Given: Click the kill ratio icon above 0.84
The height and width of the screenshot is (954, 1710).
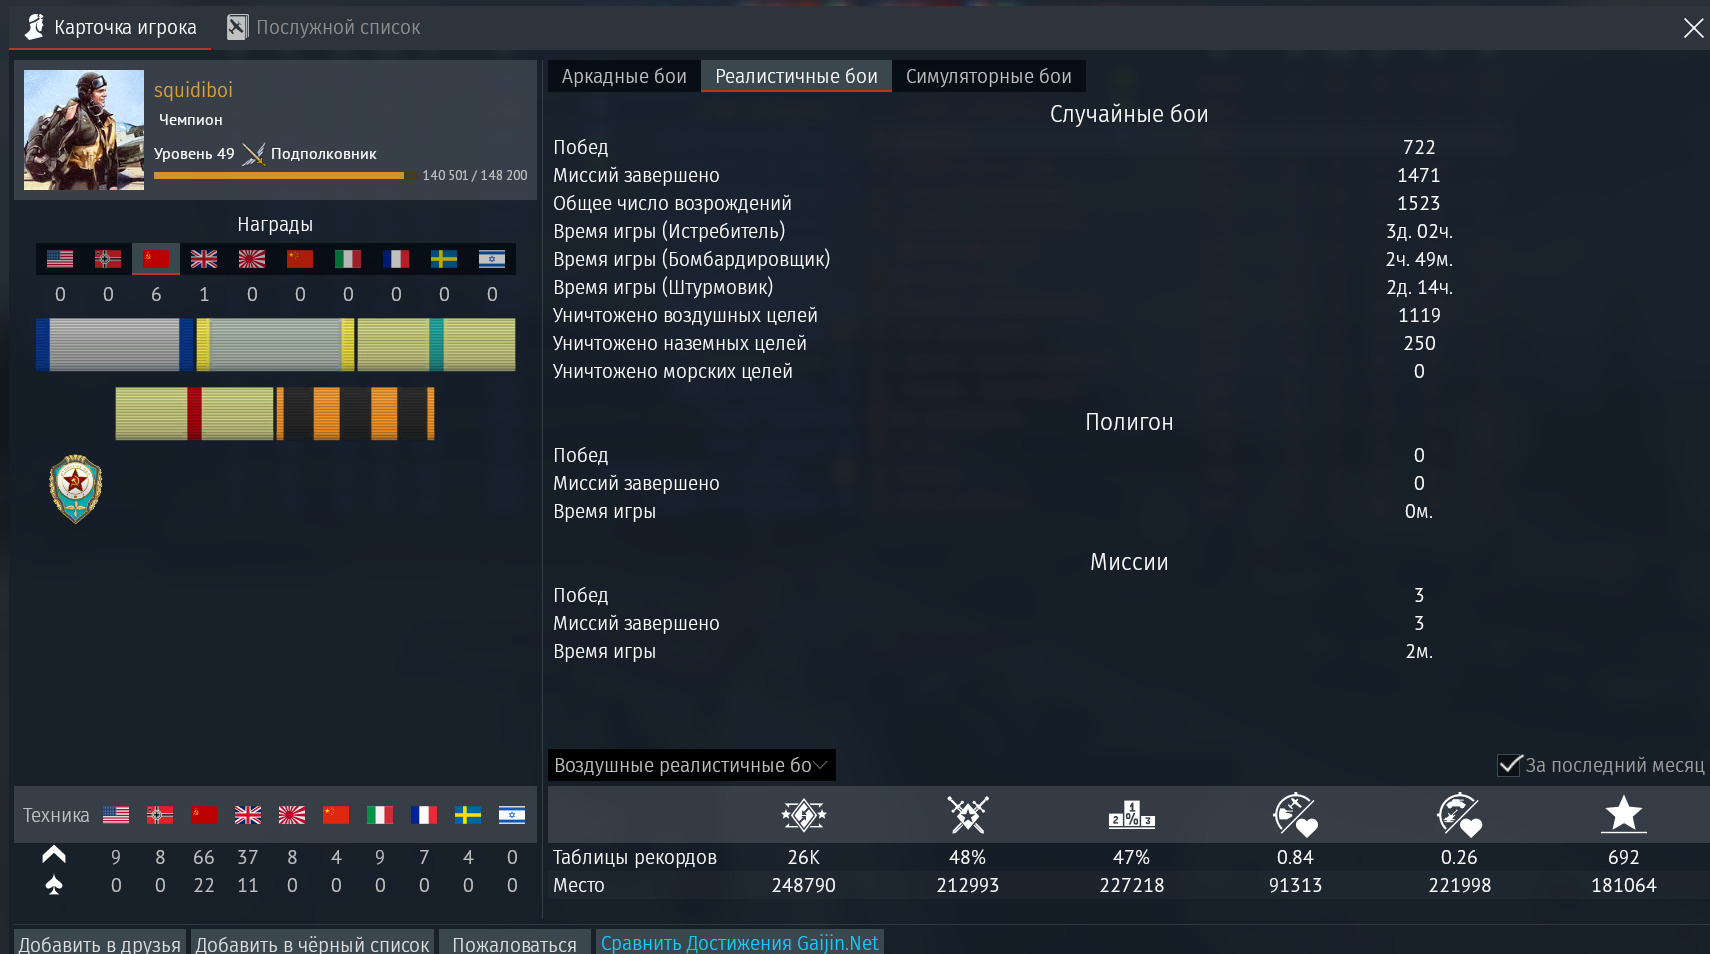Looking at the screenshot, I should tap(1295, 815).
